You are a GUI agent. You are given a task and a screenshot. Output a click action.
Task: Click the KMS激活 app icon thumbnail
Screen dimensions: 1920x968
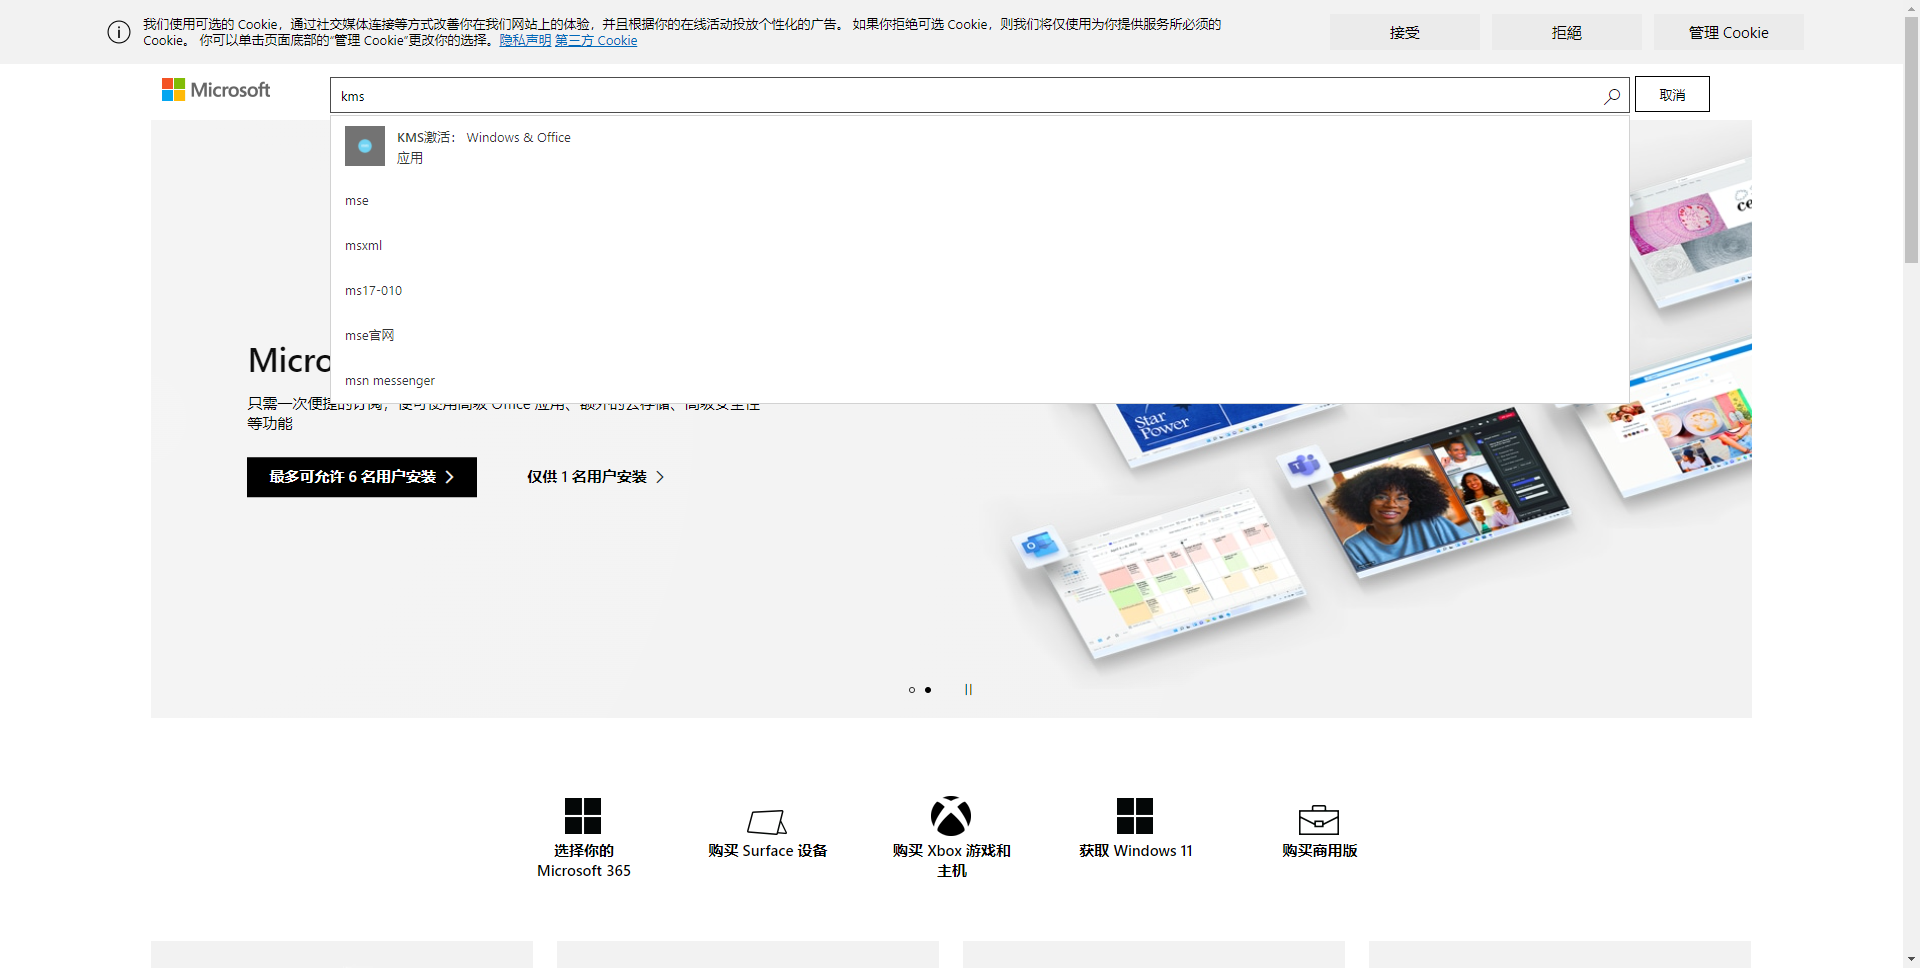365,146
